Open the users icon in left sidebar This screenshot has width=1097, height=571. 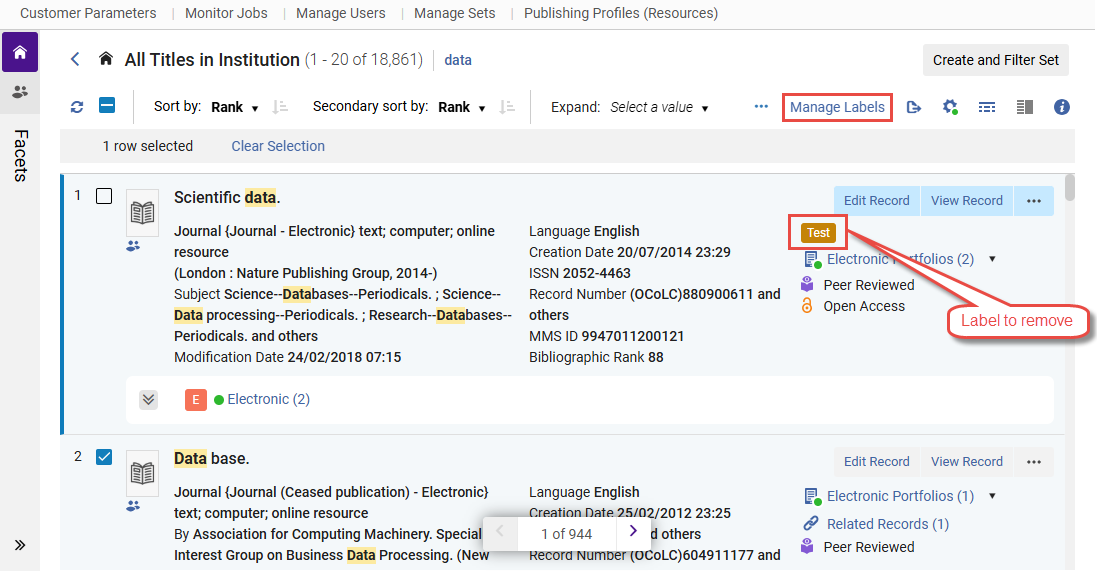pos(20,92)
